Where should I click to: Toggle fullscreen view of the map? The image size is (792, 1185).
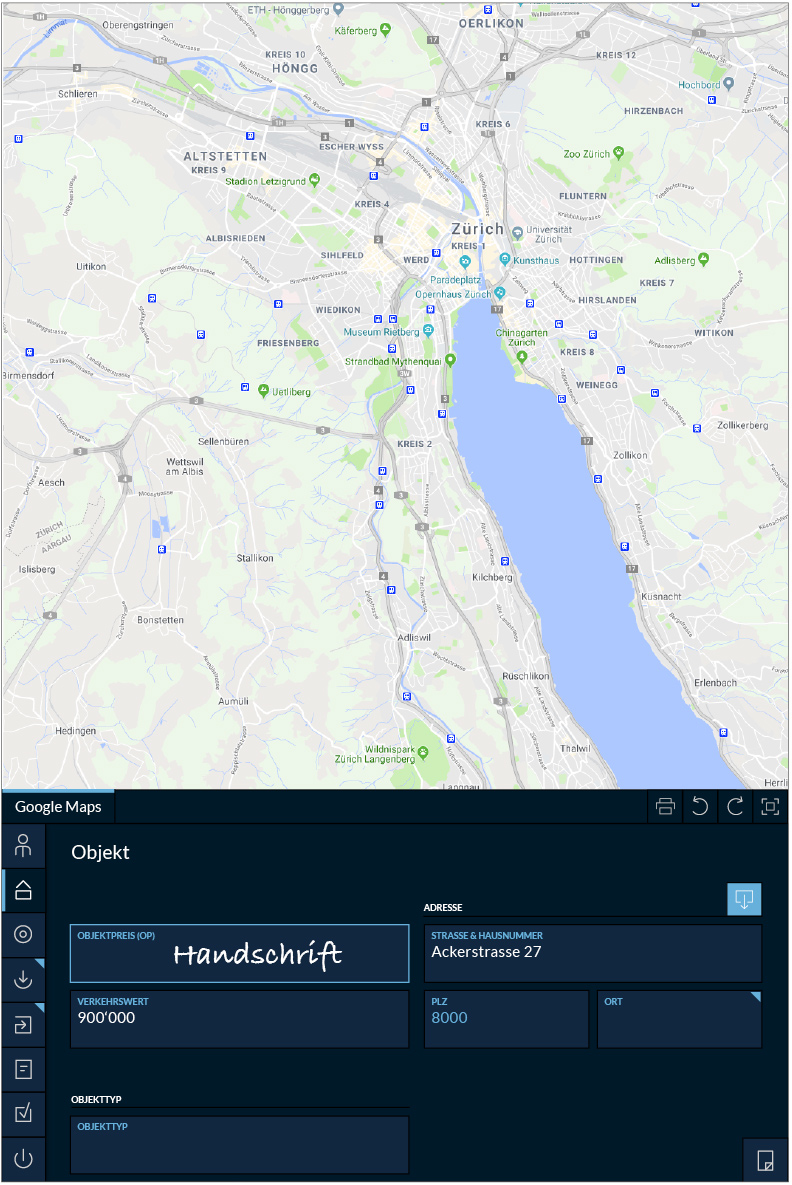point(770,807)
